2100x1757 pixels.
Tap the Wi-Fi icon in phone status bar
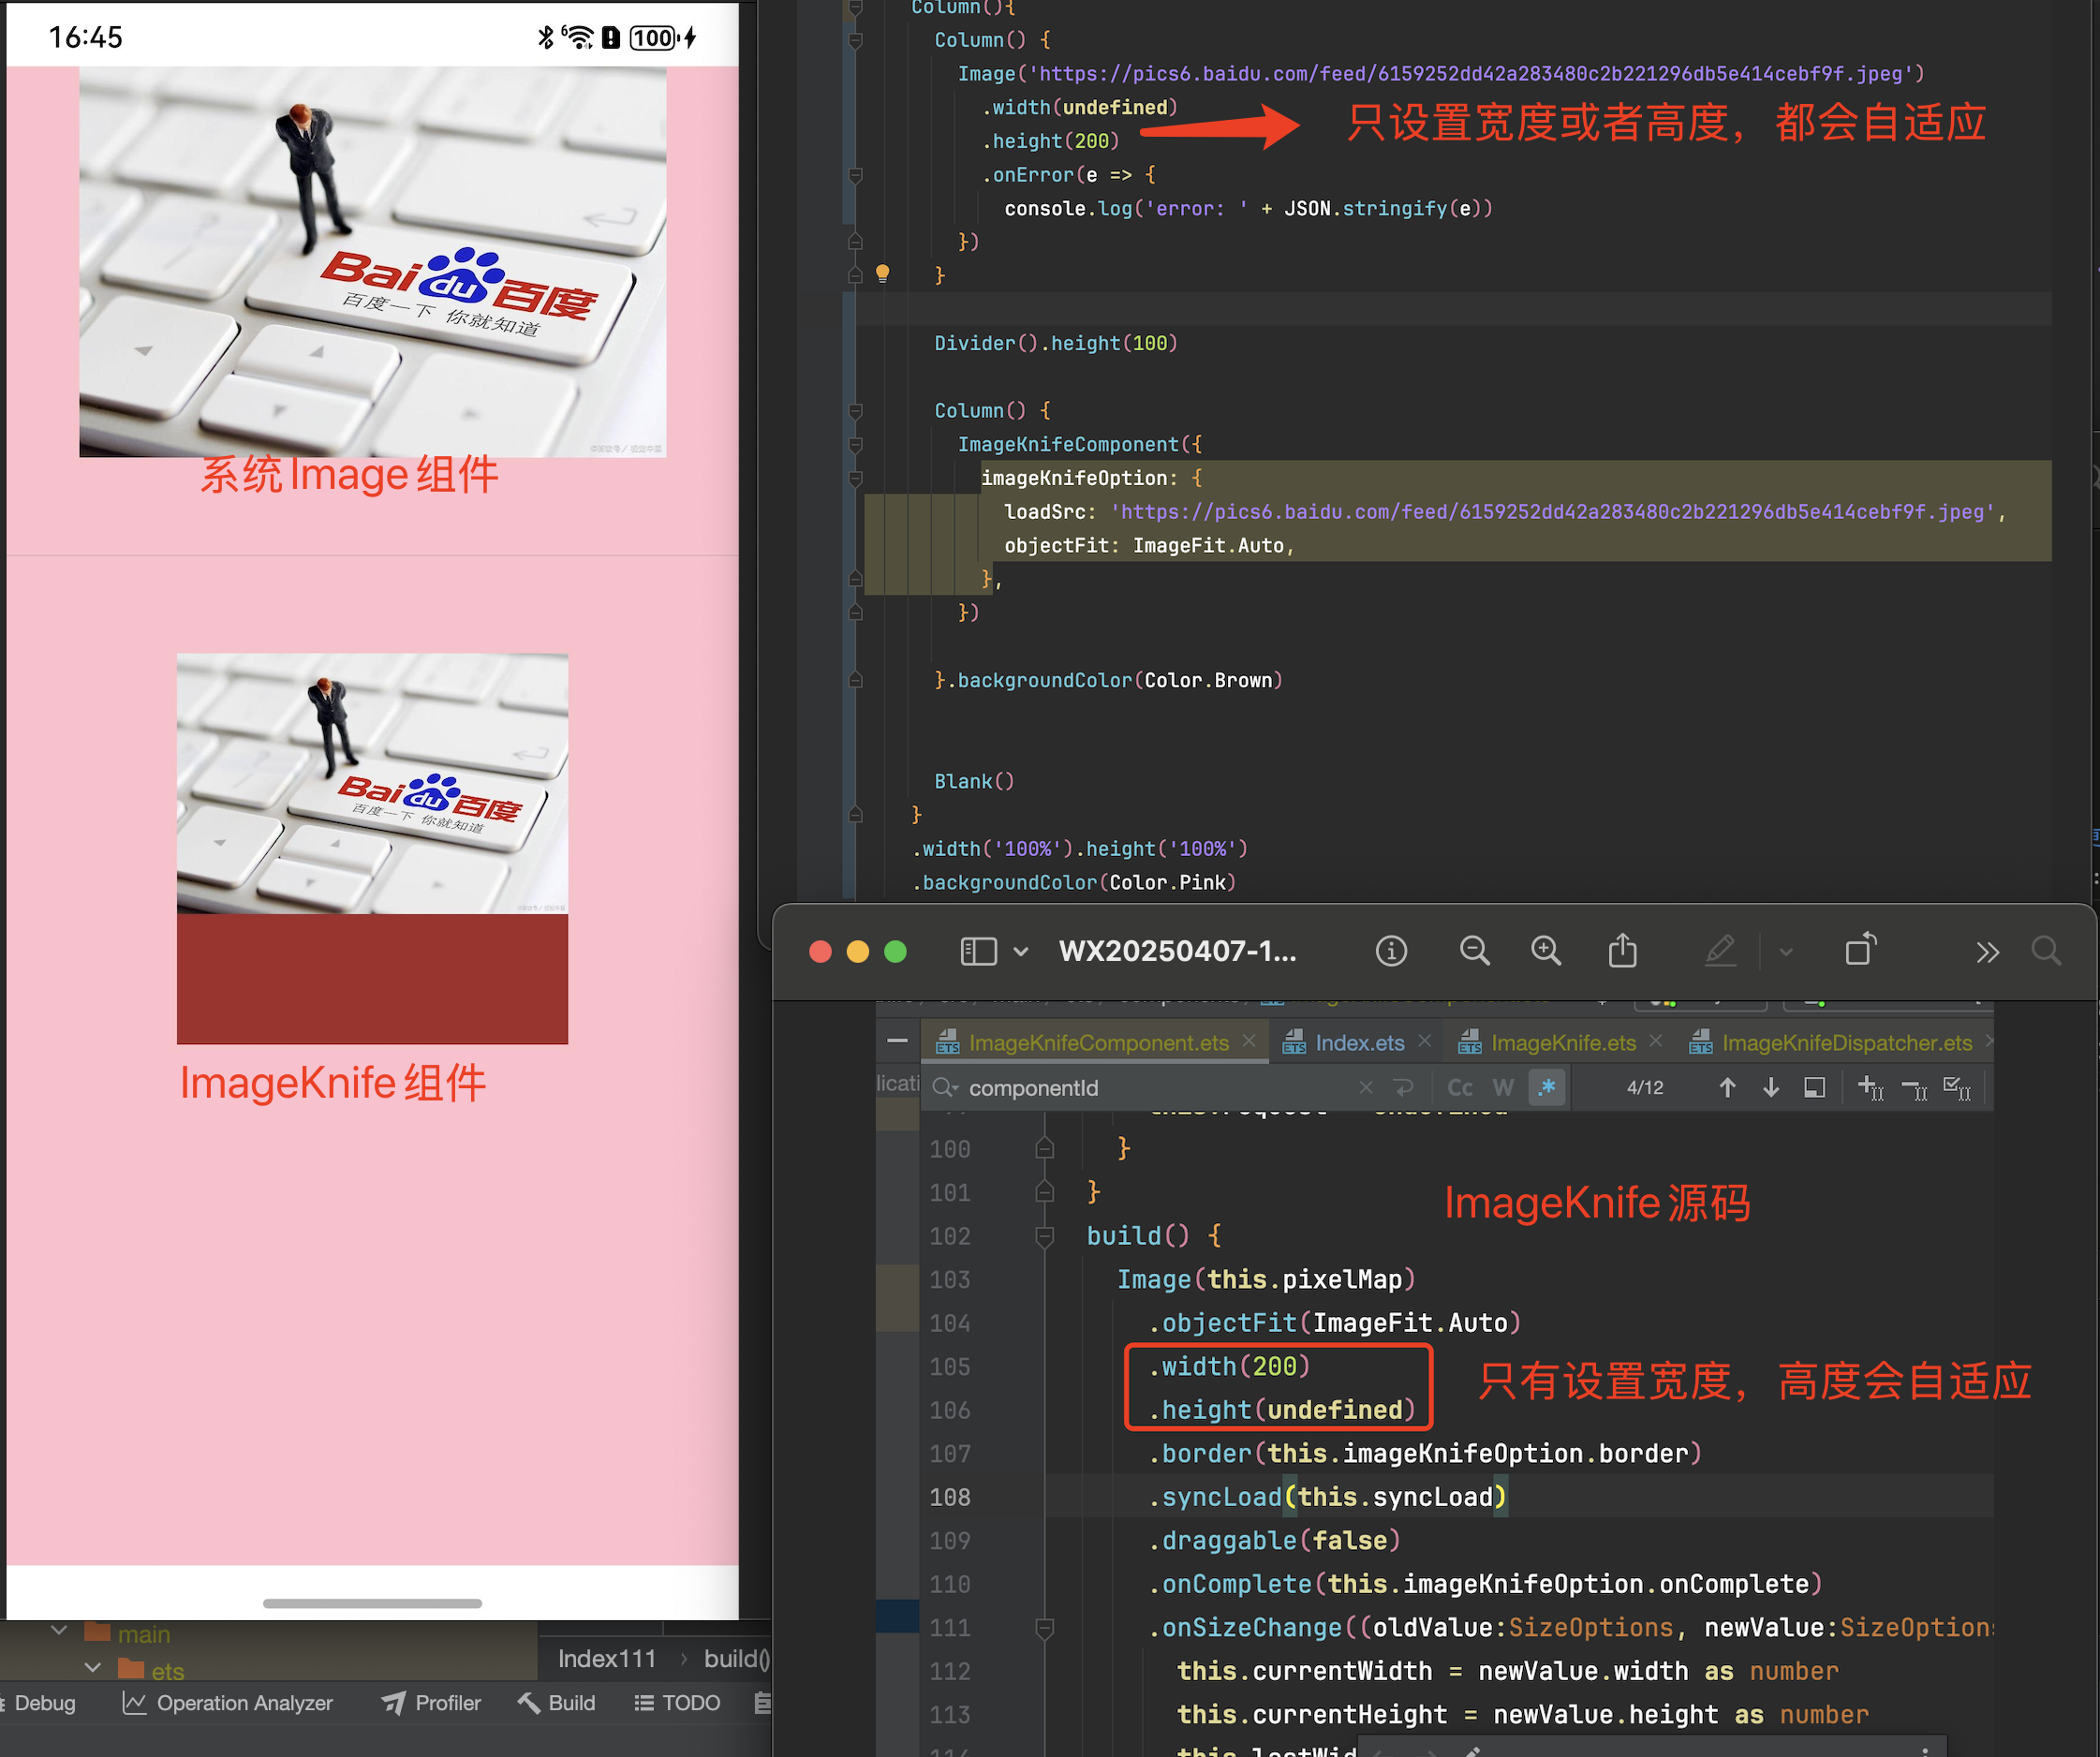(578, 37)
